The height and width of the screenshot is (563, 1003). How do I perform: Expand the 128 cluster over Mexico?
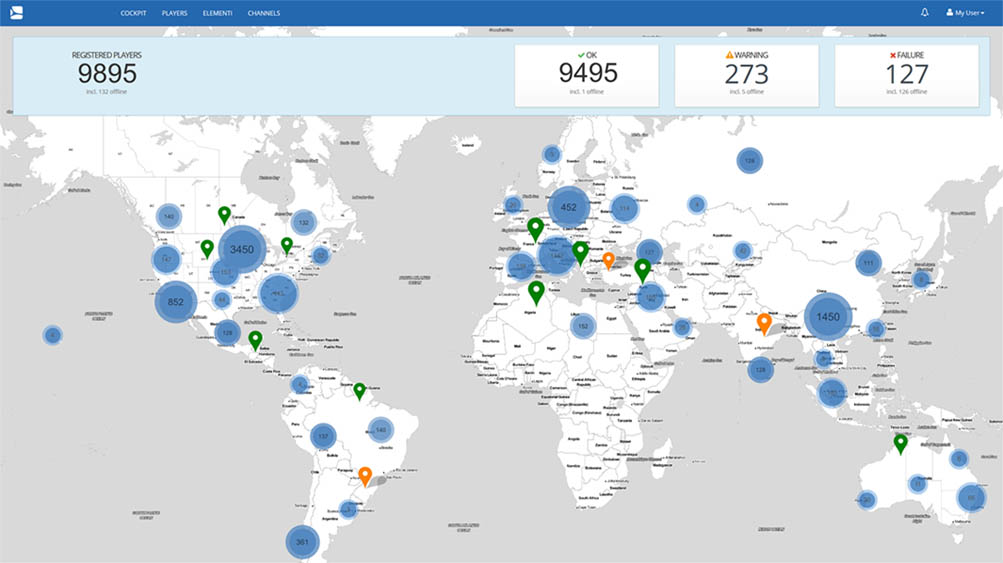[x=227, y=333]
